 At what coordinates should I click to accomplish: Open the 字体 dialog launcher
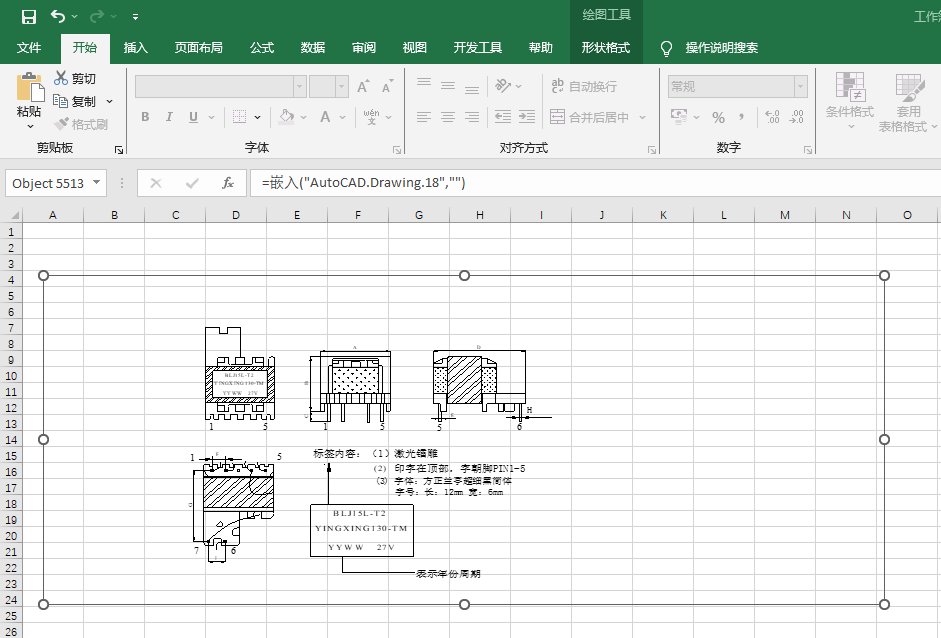397,150
